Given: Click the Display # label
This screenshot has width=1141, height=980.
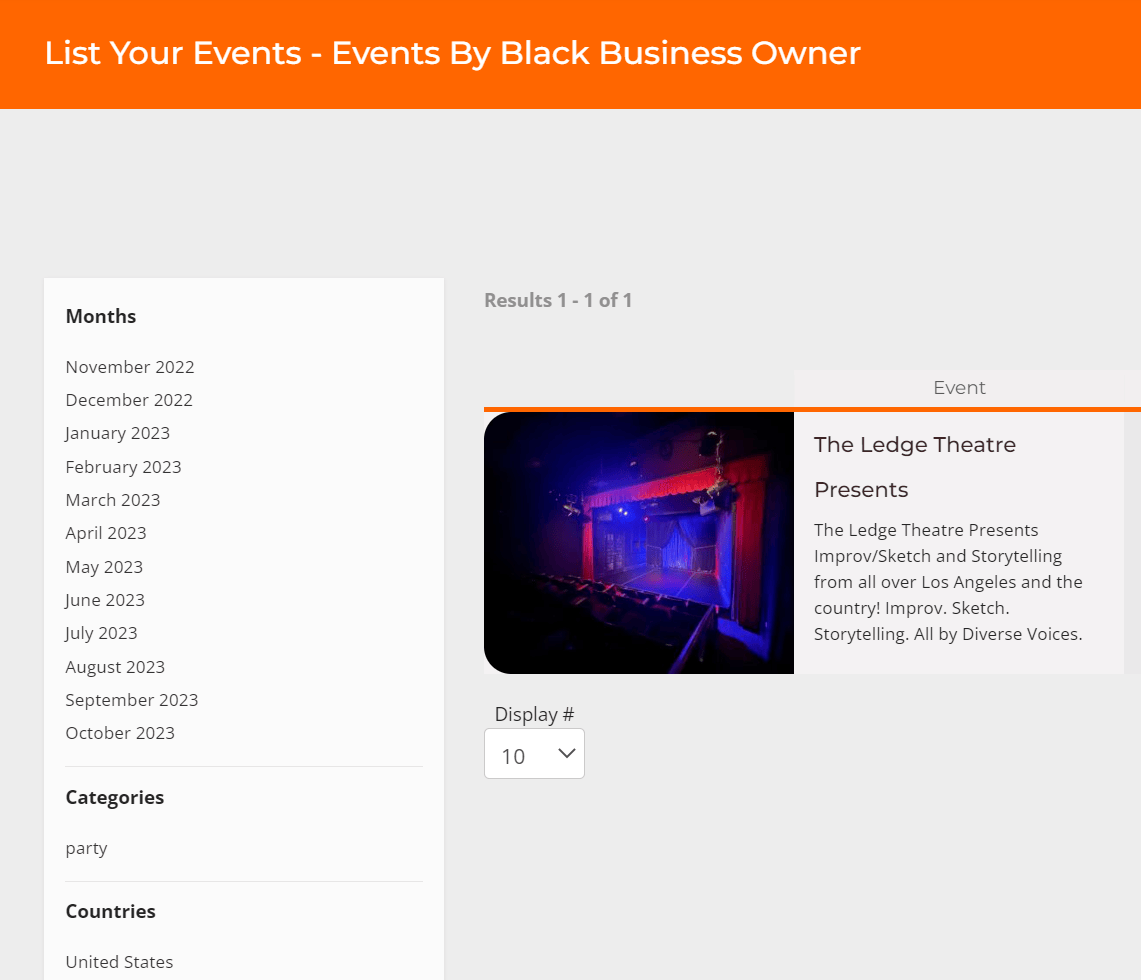Looking at the screenshot, I should (534, 714).
